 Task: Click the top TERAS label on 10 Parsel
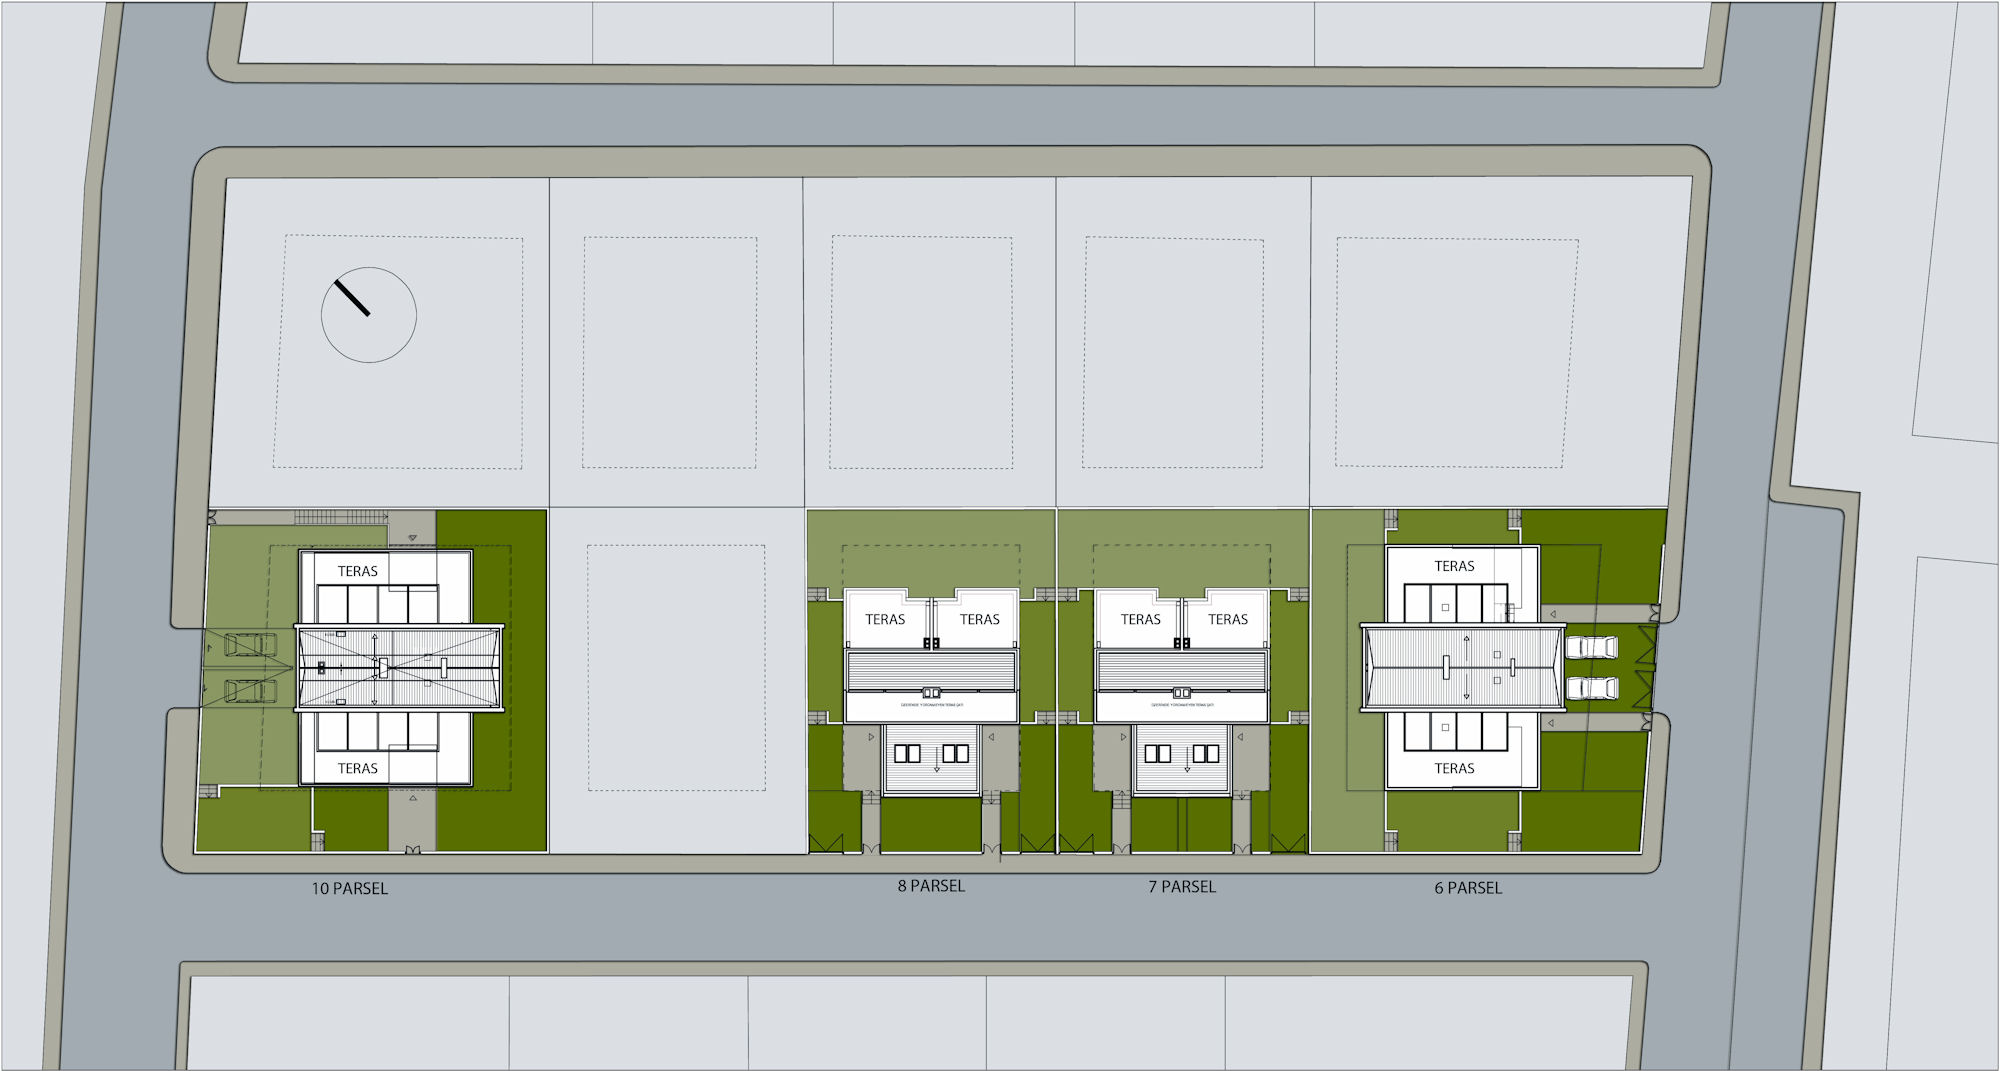coord(357,571)
